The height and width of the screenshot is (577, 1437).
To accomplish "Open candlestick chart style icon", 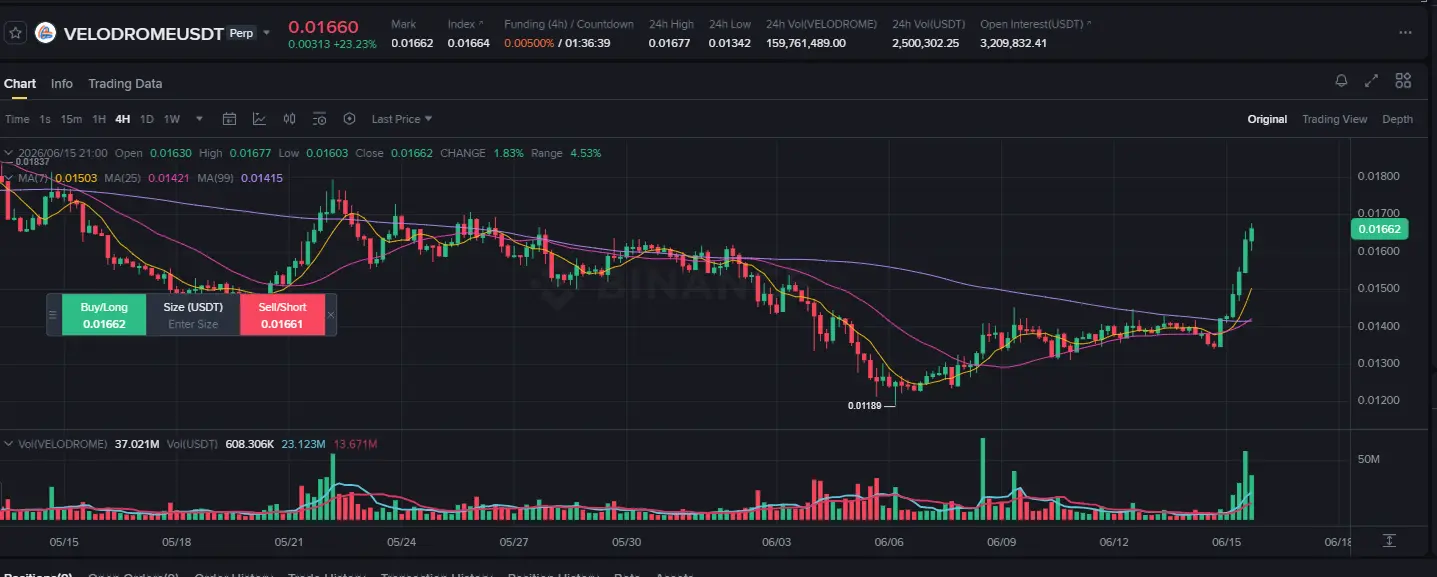I will pyautogui.click(x=290, y=119).
